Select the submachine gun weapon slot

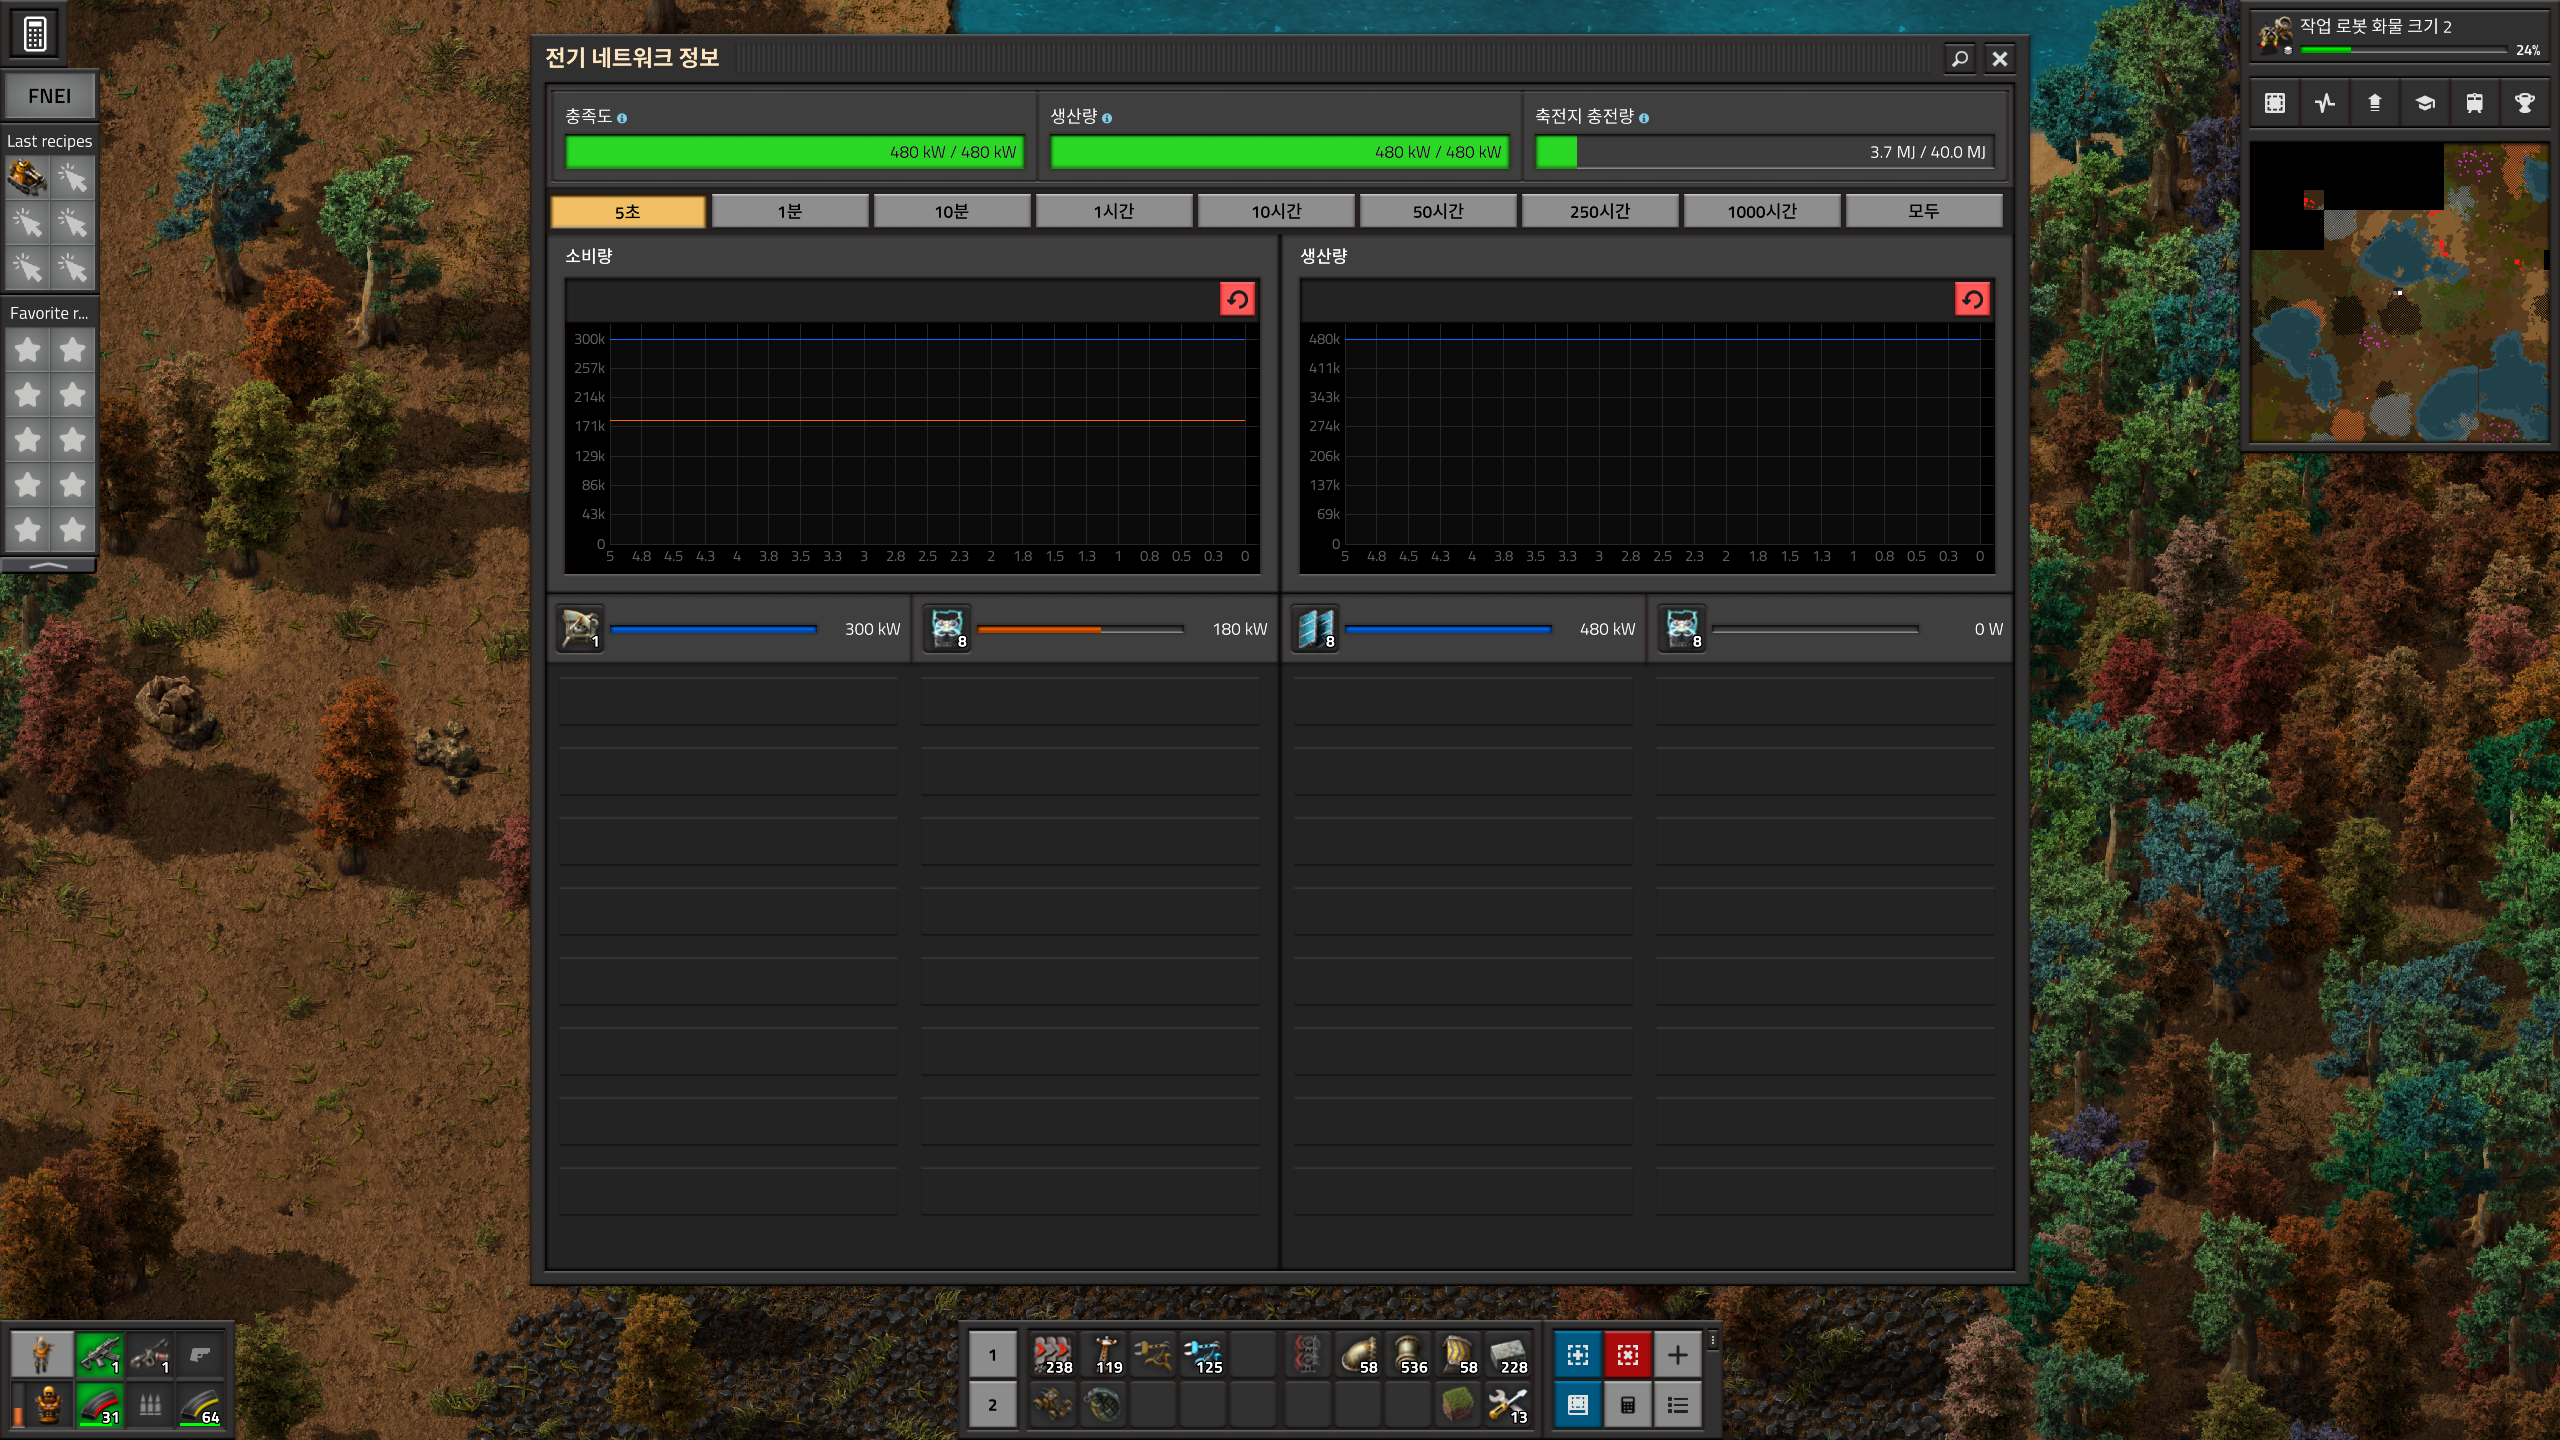click(x=100, y=1355)
